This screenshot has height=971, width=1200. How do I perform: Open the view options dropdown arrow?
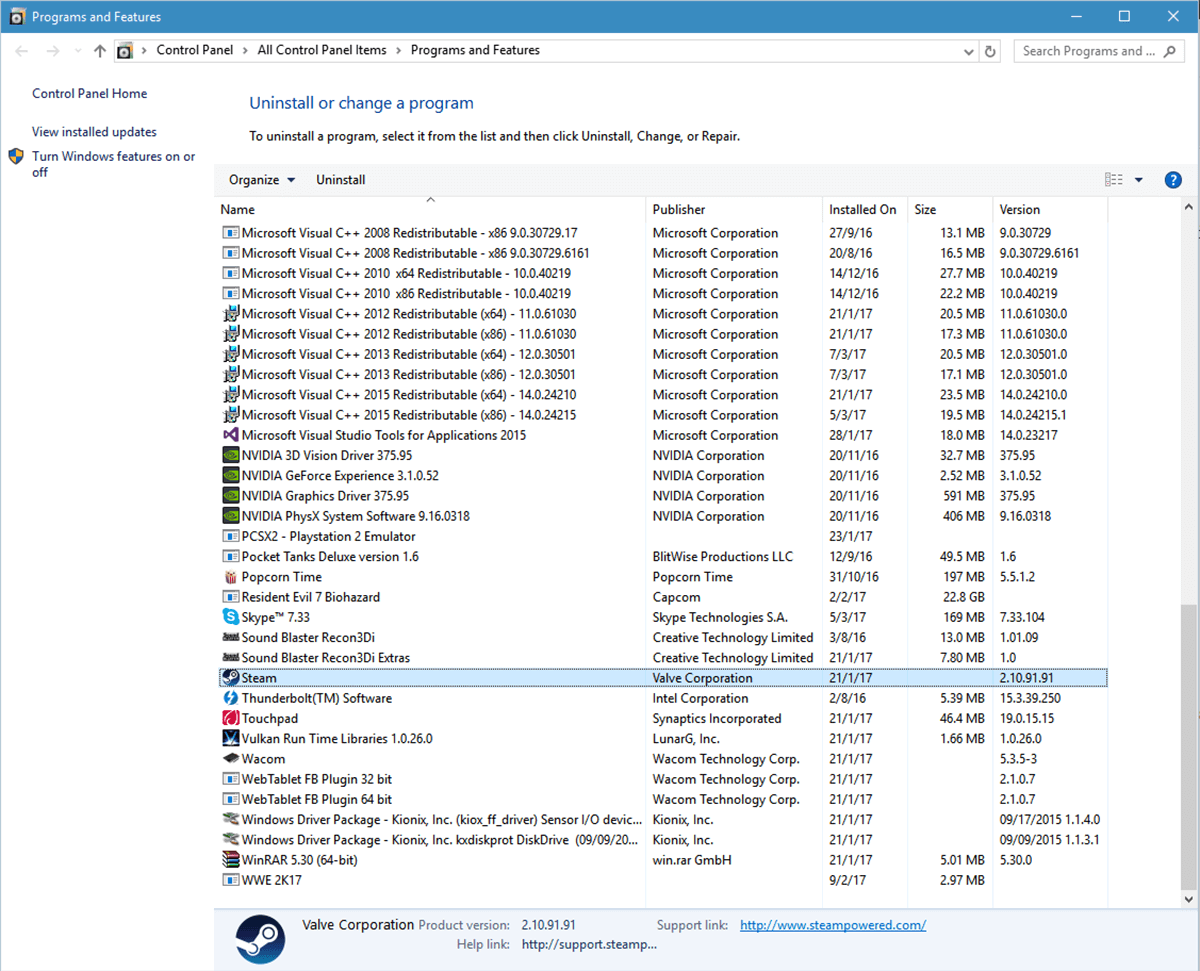[1139, 180]
